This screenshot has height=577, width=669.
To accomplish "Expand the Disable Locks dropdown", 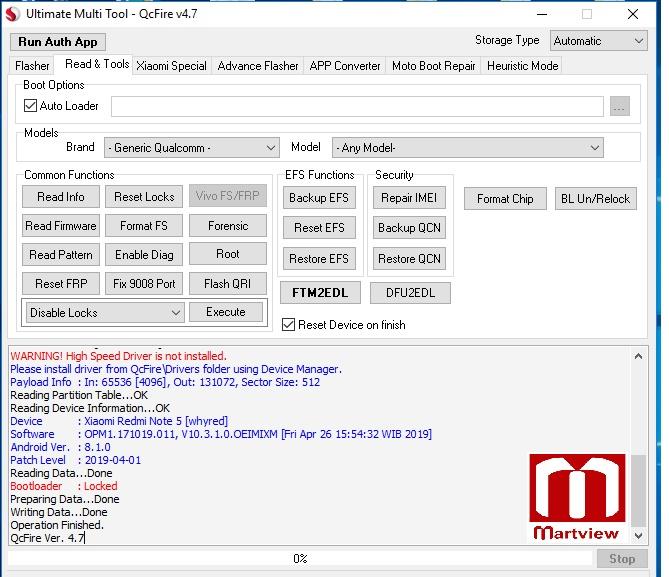I will [105, 313].
